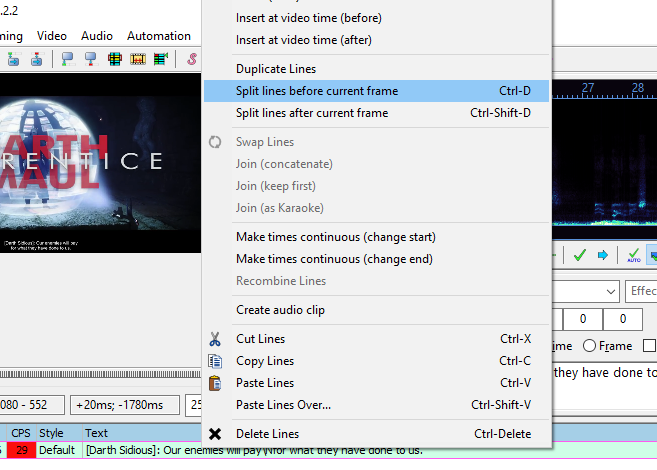657x470 pixels.
Task: Choose Paste Lines Over... entry
Action: [x=376, y=405]
